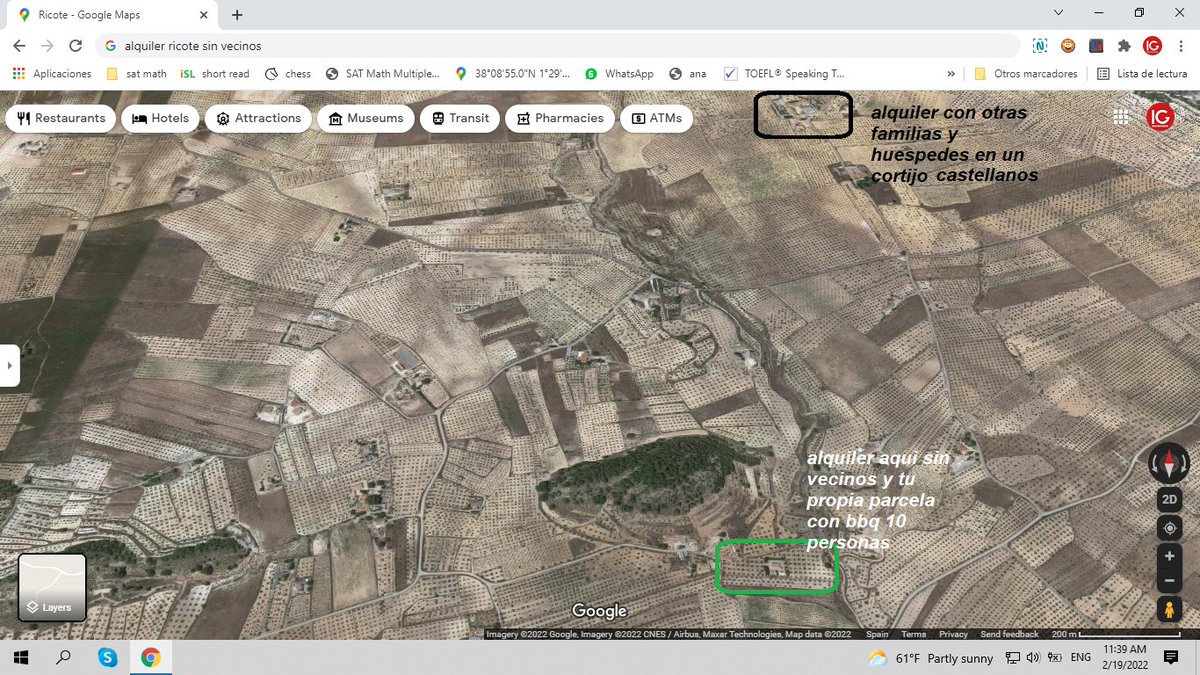1200x675 pixels.
Task: Focus the address bar search text
Action: (193, 46)
